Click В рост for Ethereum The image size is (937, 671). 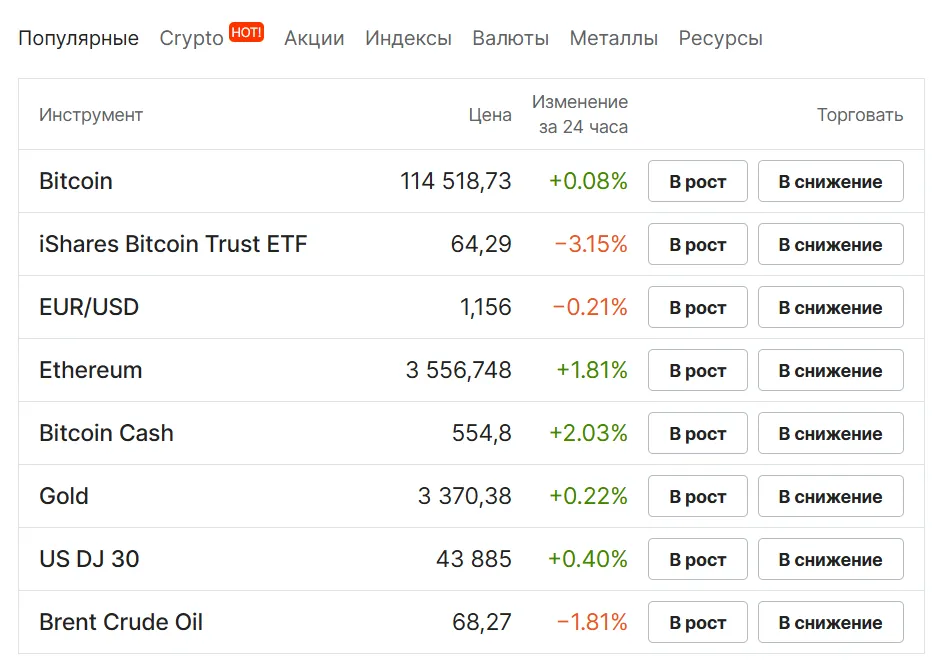point(697,370)
